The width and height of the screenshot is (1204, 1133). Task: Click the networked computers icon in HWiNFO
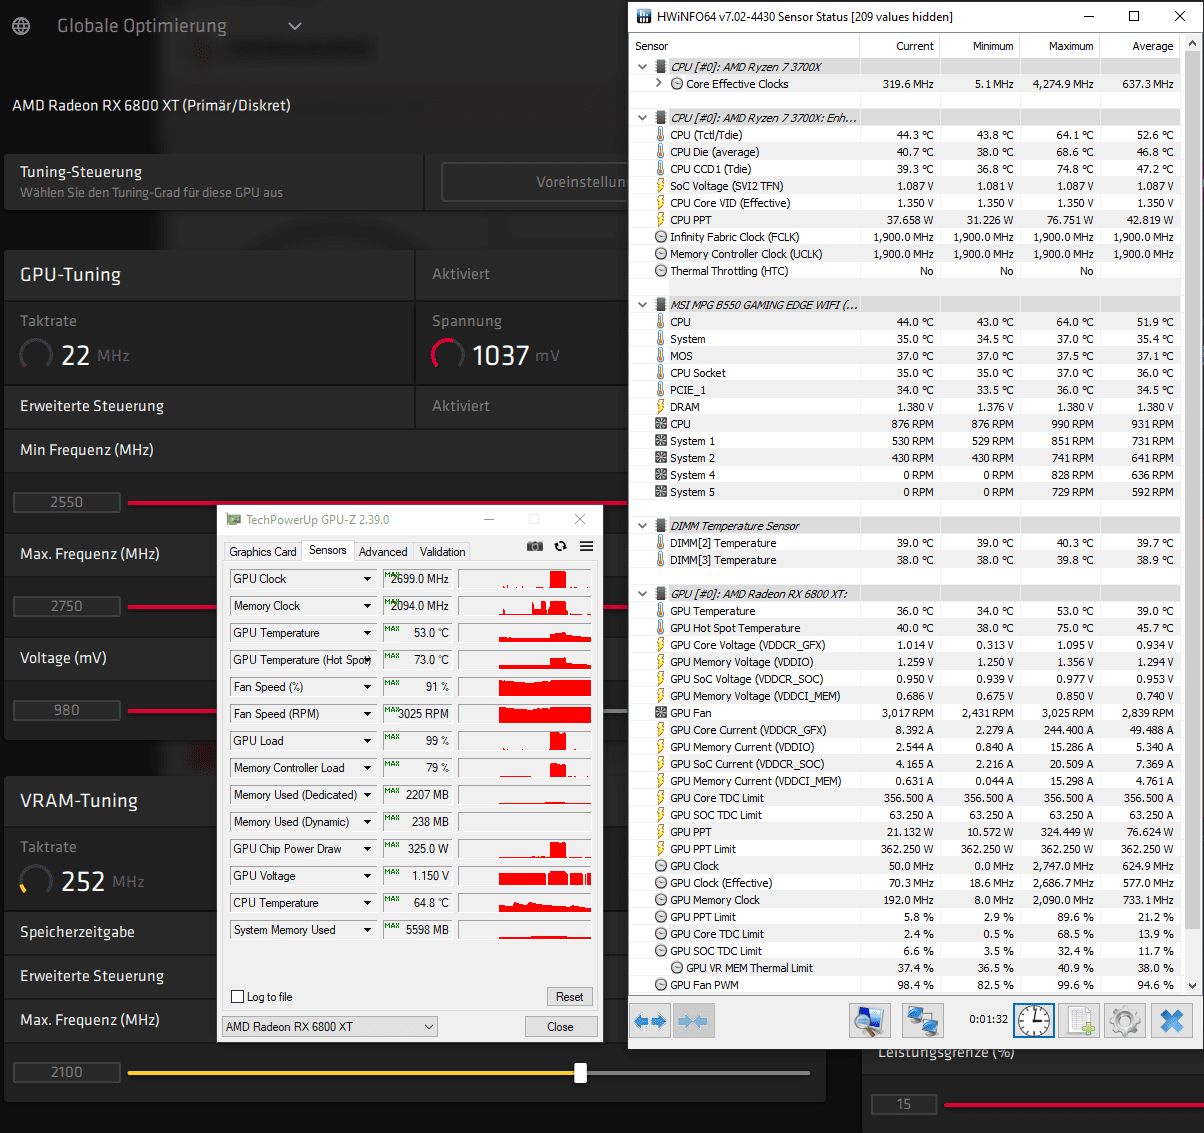pyautogui.click(x=923, y=1021)
